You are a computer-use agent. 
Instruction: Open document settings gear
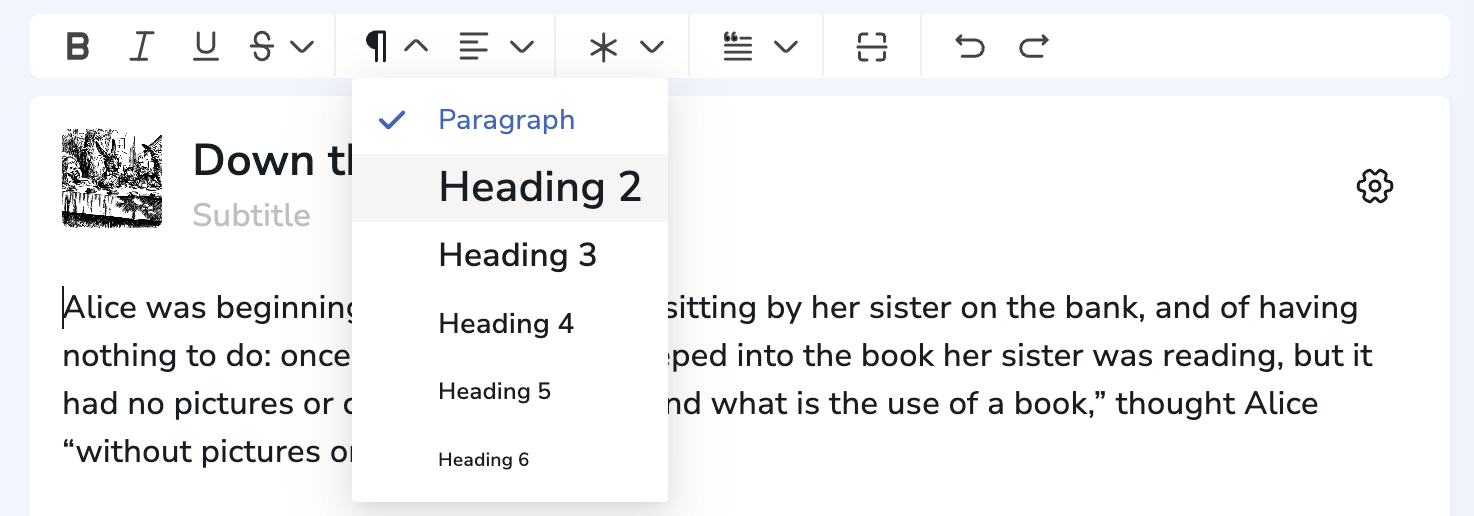tap(1374, 186)
